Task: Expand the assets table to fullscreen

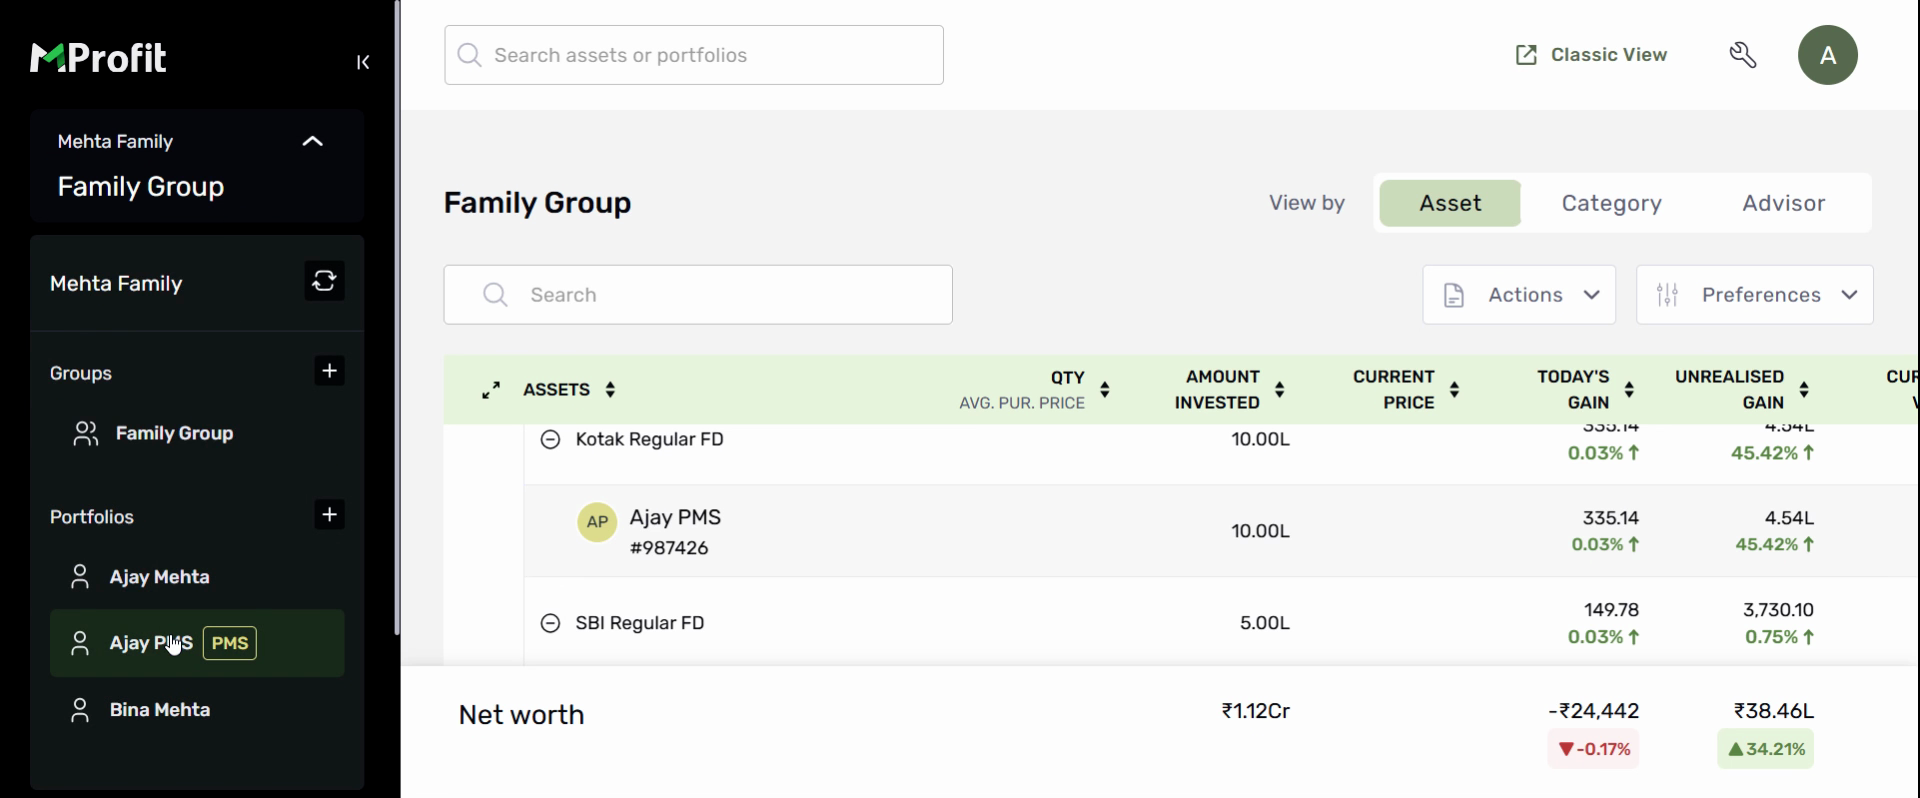Action: (491, 390)
